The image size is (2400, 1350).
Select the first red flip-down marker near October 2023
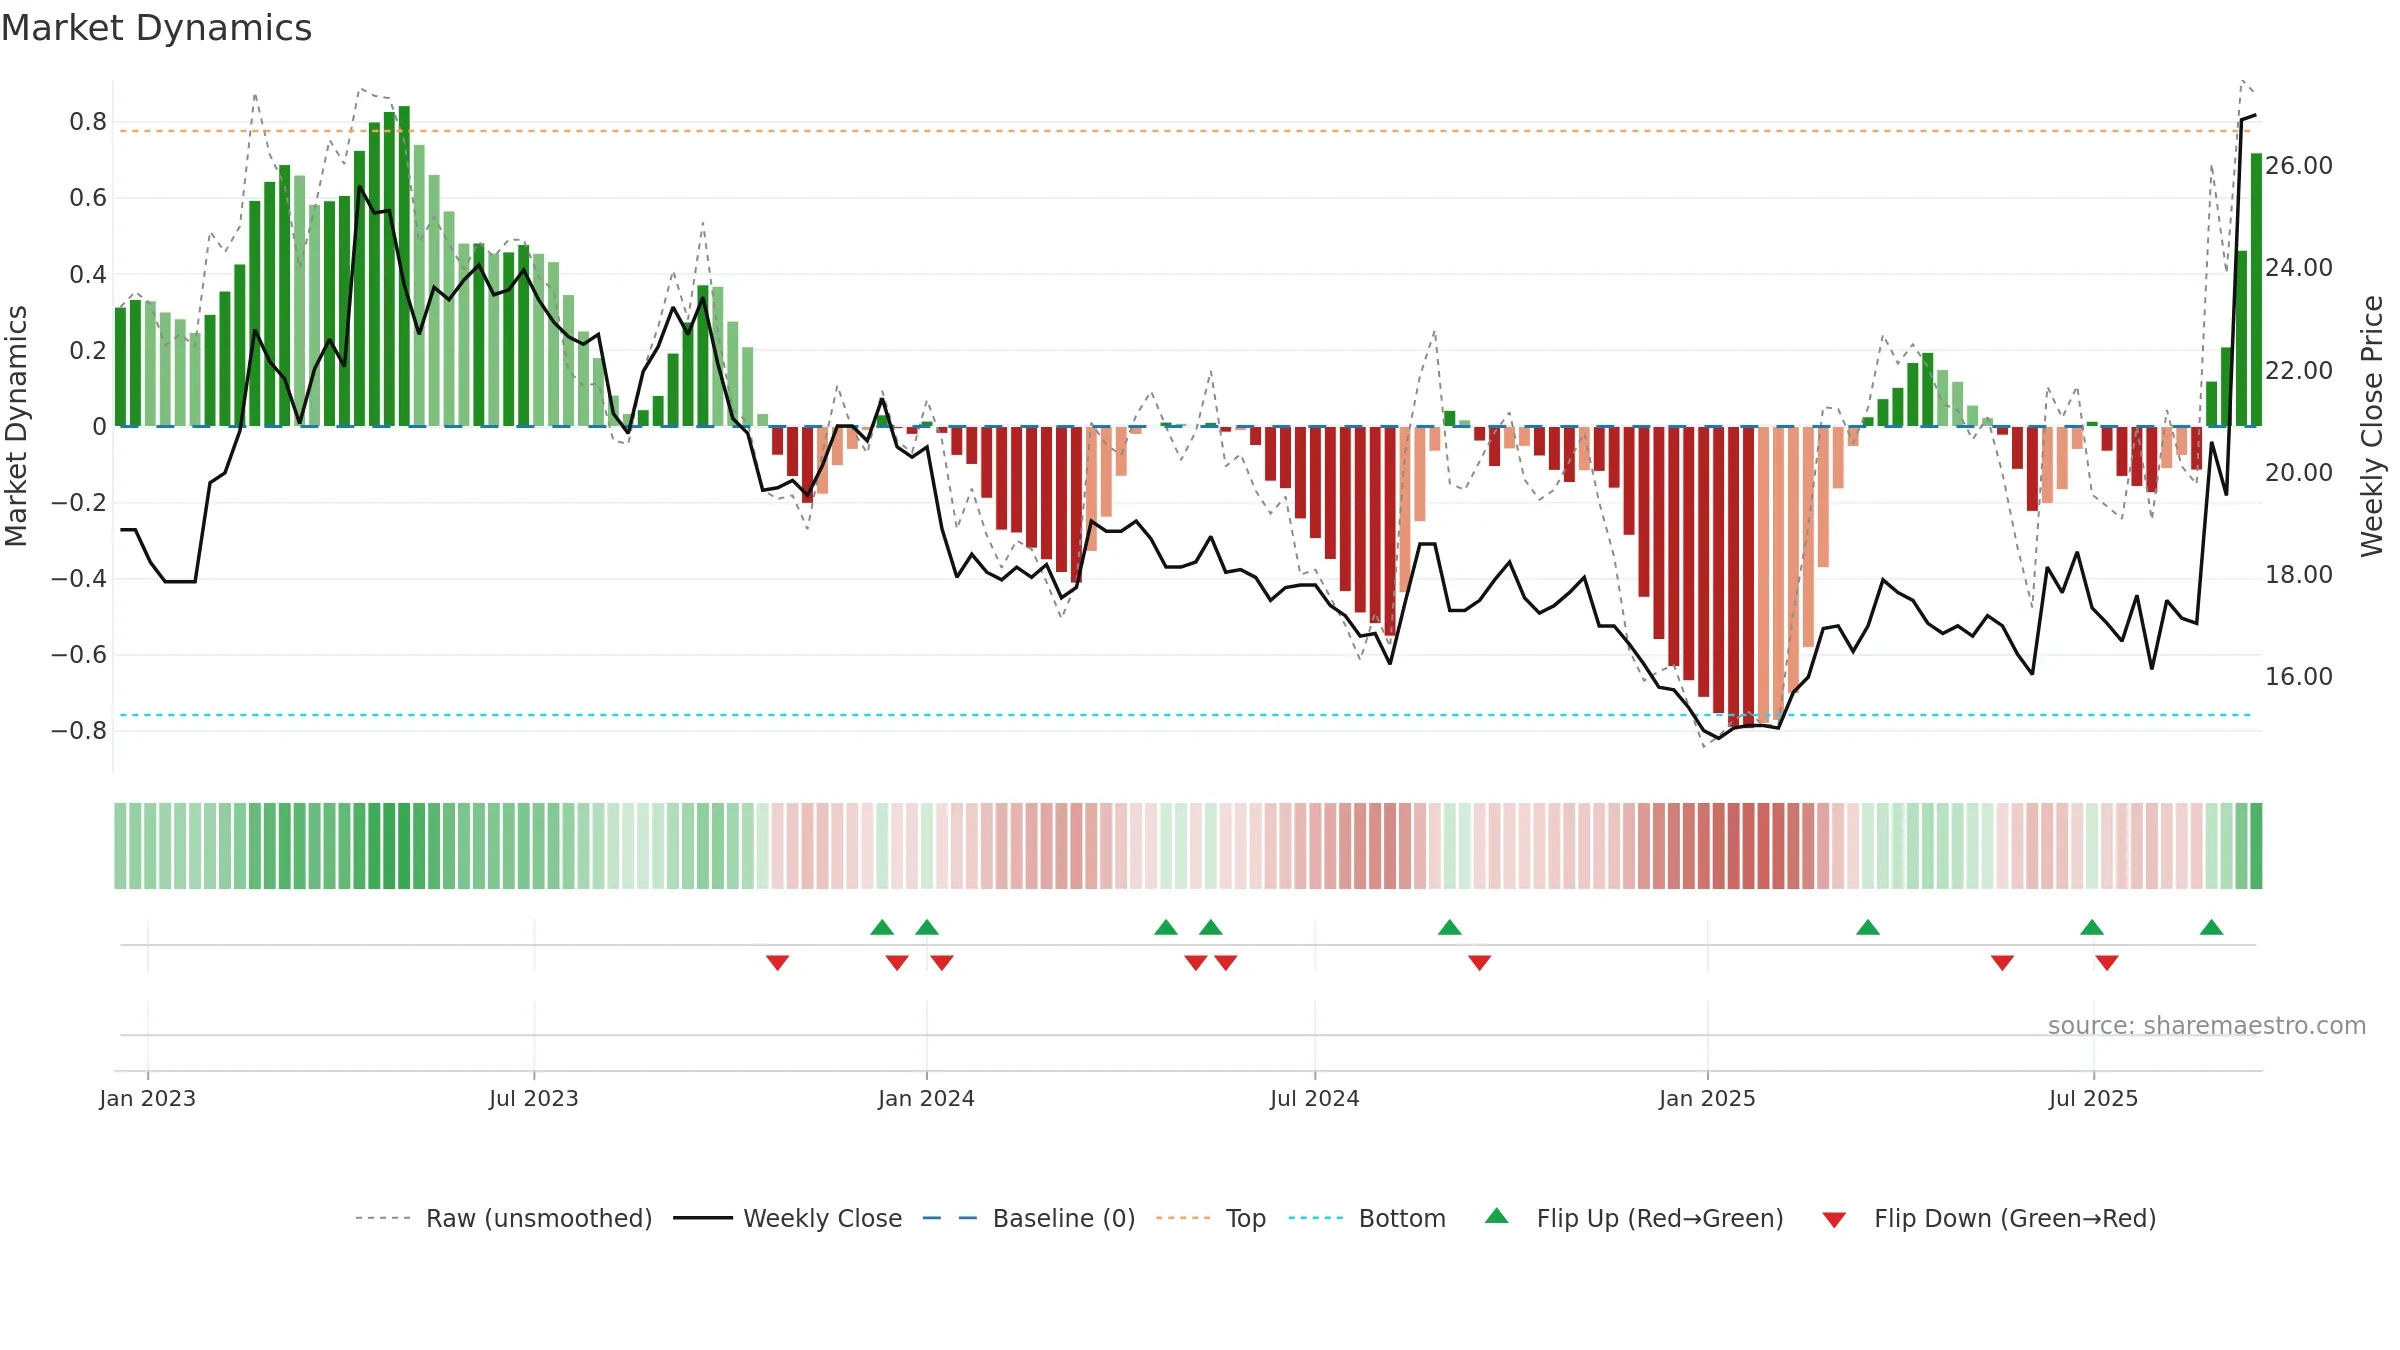(778, 962)
